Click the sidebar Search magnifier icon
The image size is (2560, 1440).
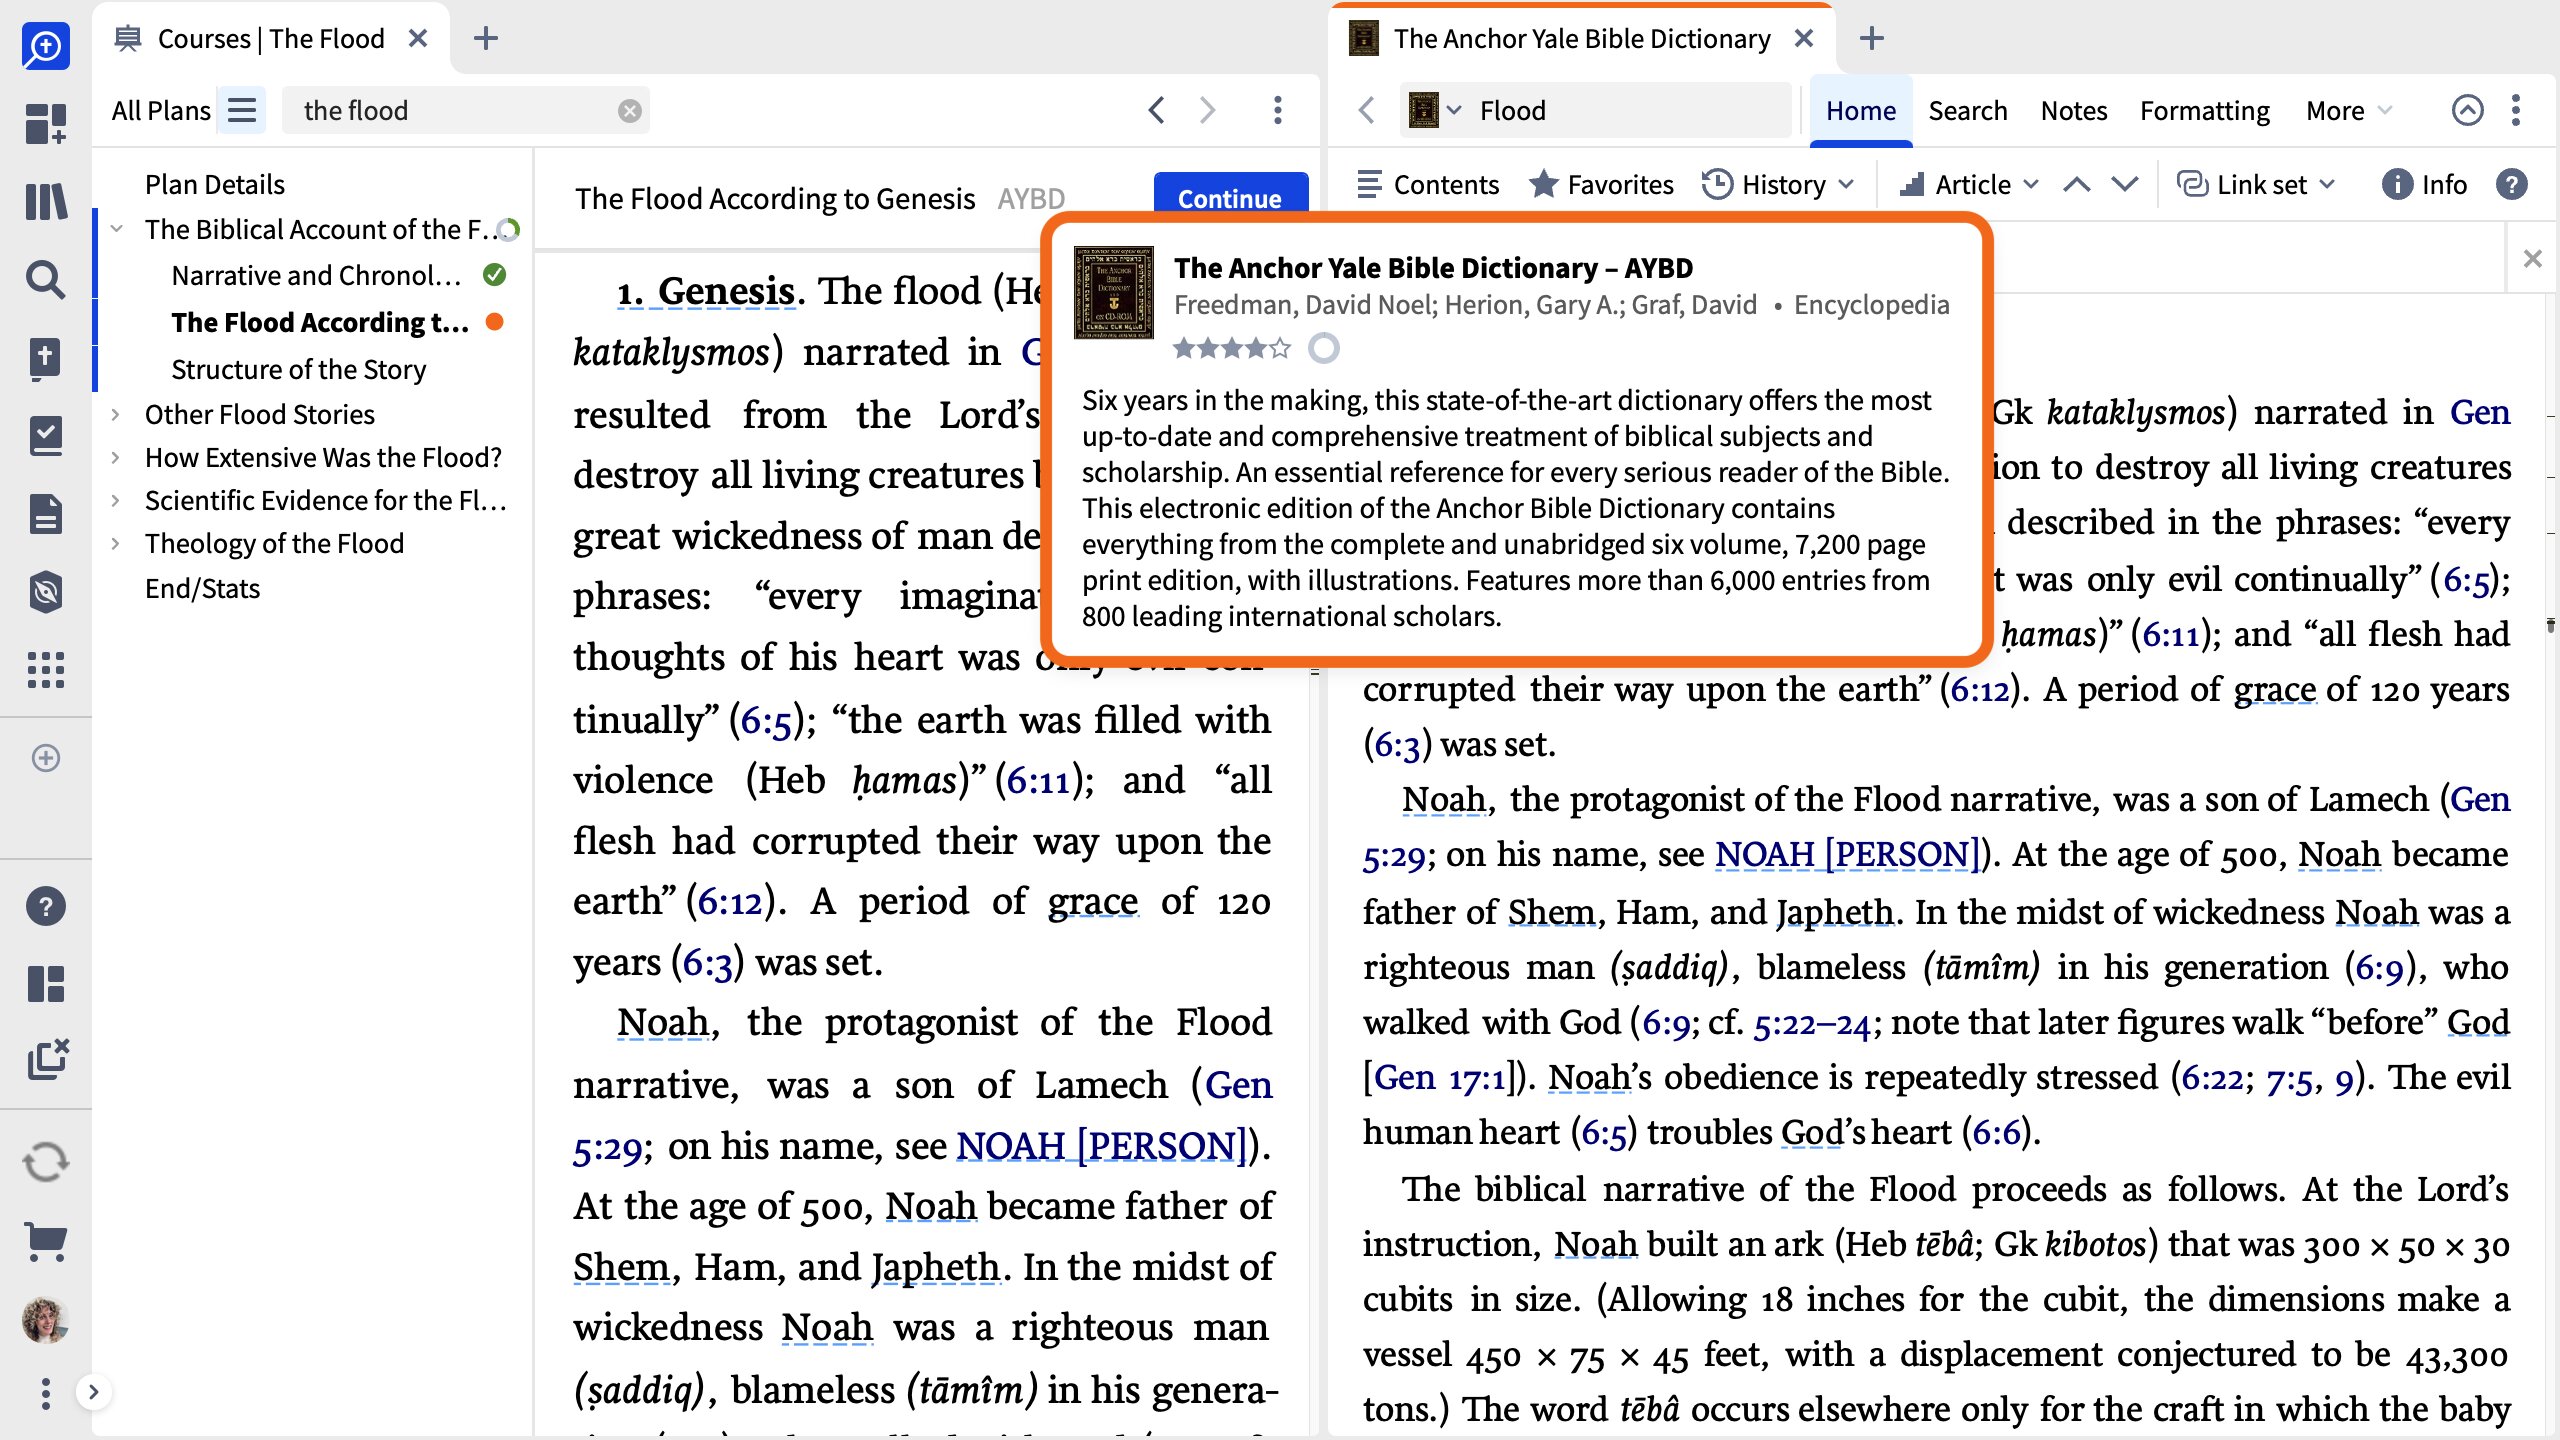click(46, 279)
